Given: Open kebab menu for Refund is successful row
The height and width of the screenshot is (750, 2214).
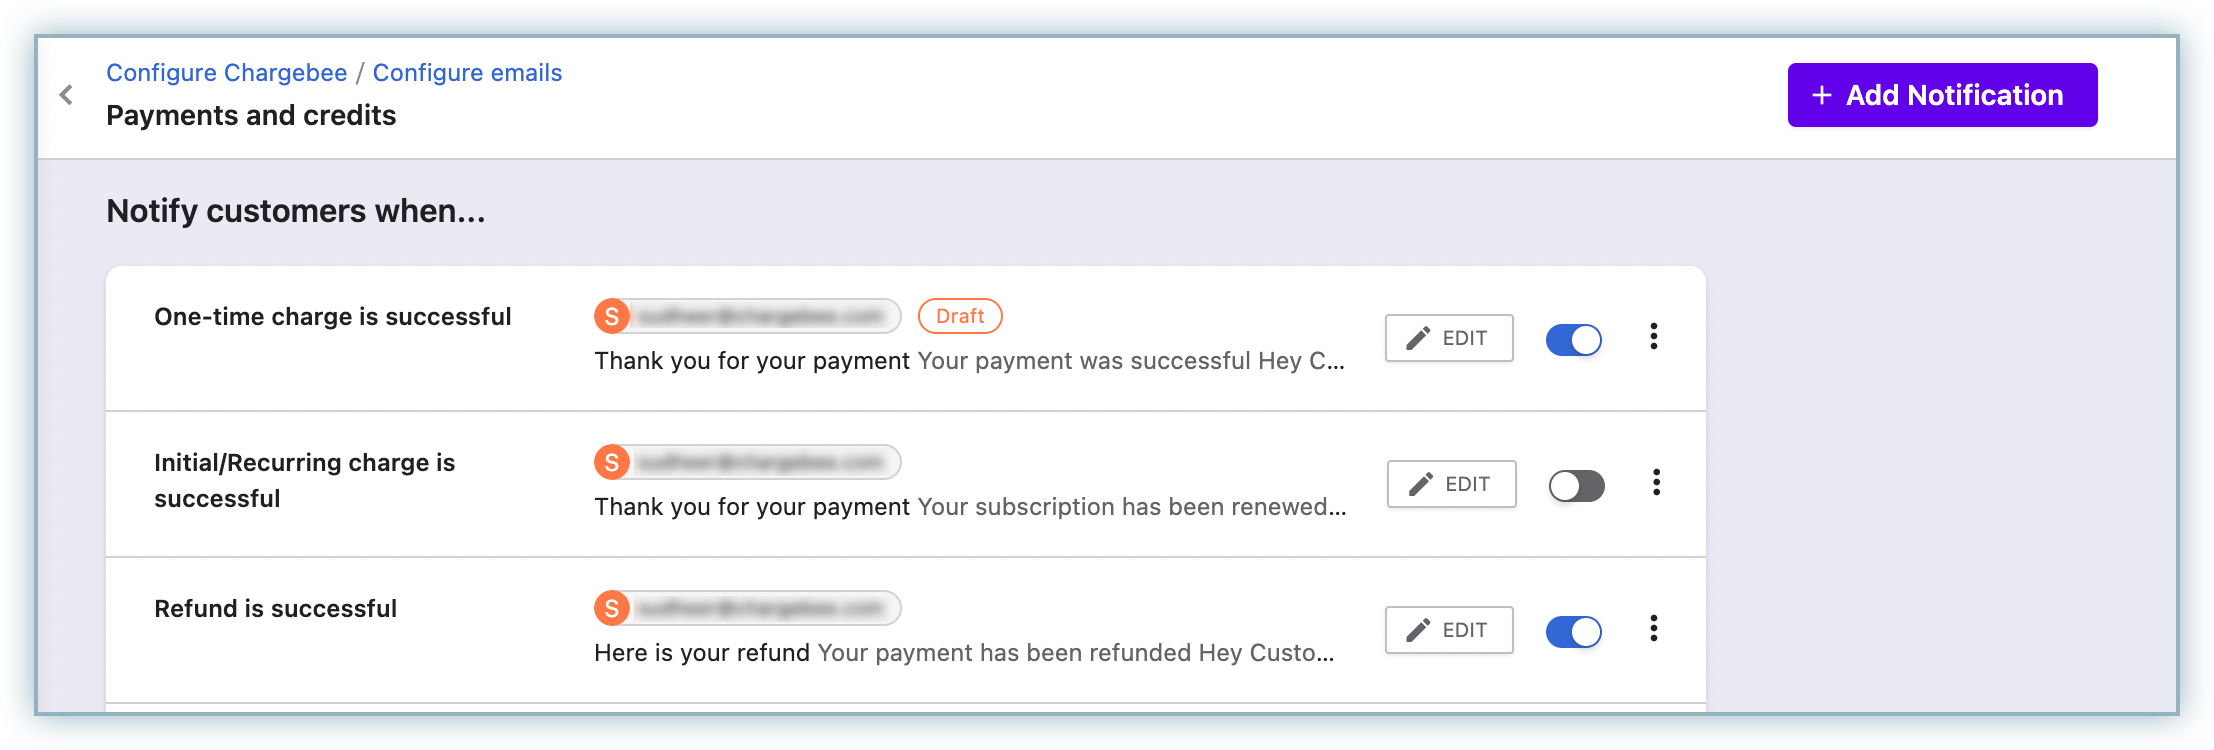Looking at the screenshot, I should click(x=1654, y=629).
